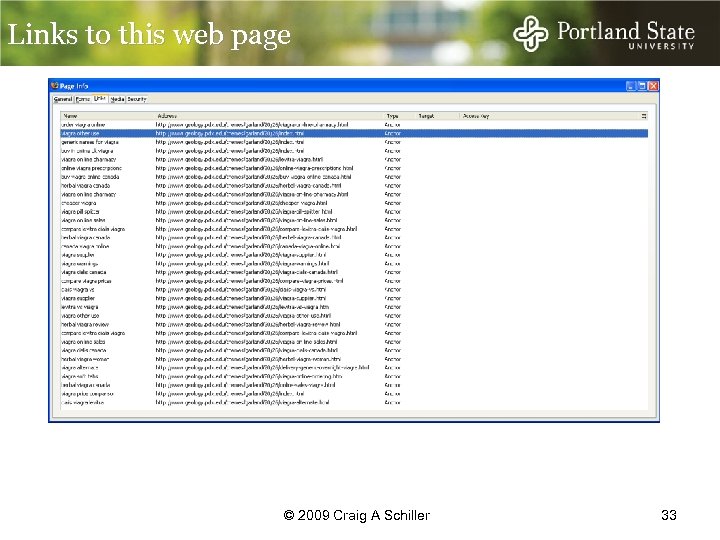
Task: Click the address ending cialis-viagra-vs.html
Action: [x=241, y=290]
